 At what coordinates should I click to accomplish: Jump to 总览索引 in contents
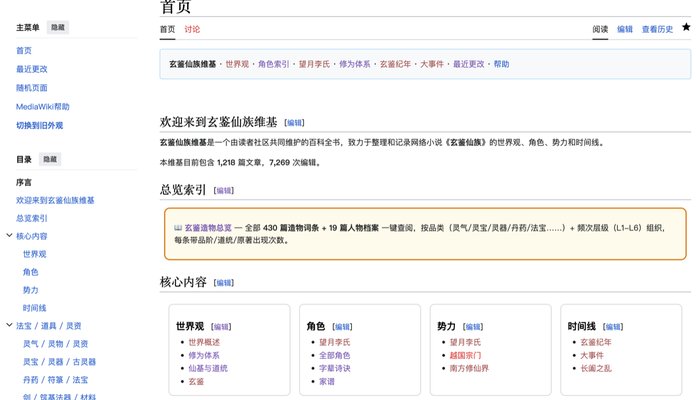pyautogui.click(x=32, y=218)
